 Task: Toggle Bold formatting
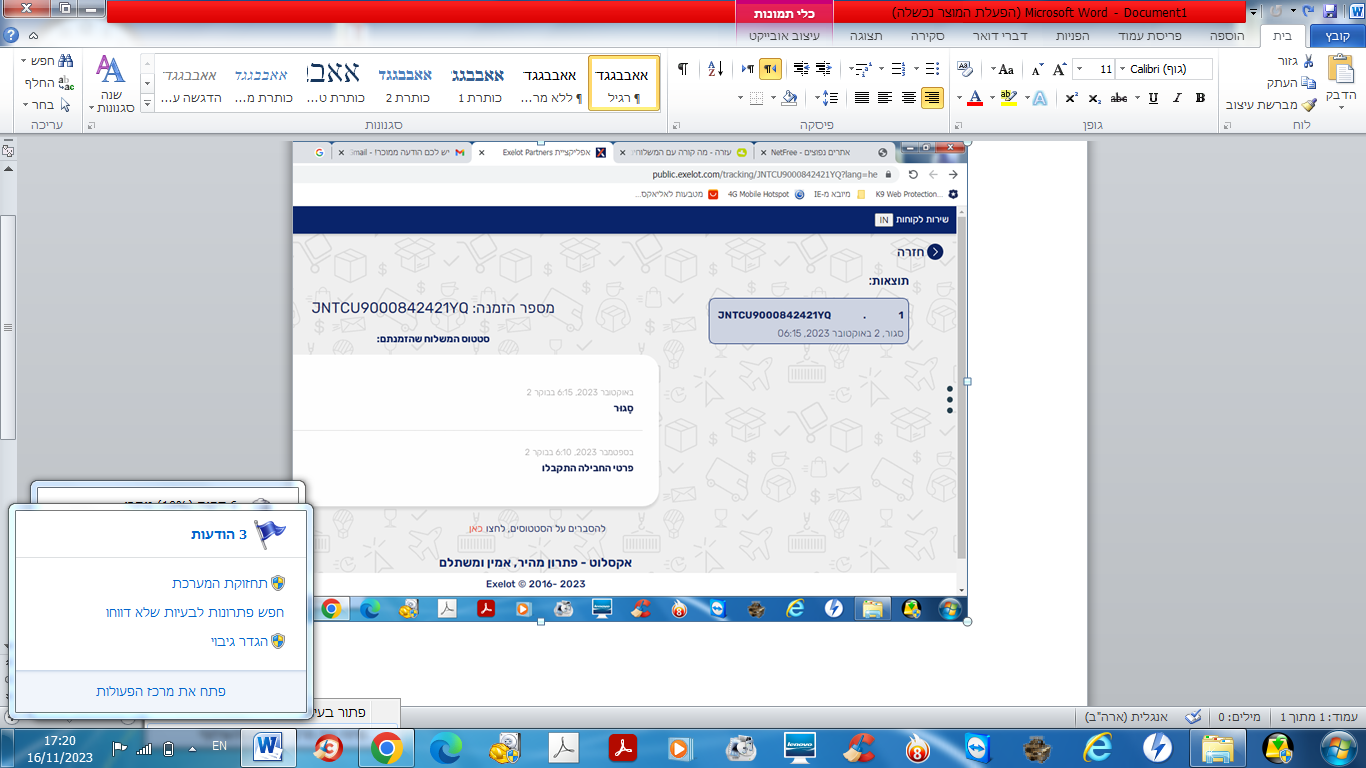[1200, 98]
